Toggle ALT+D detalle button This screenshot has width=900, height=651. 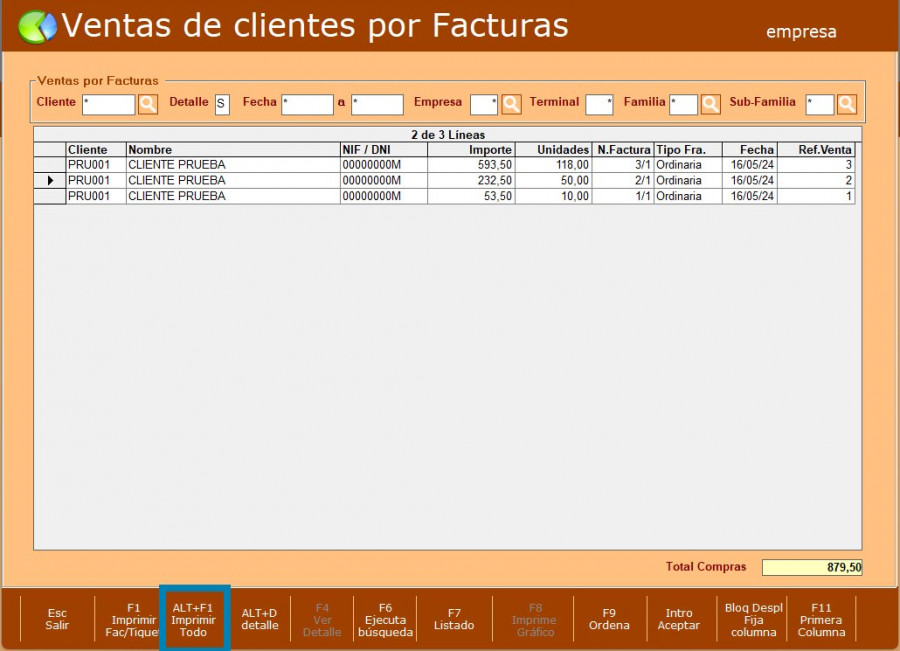click(x=259, y=619)
